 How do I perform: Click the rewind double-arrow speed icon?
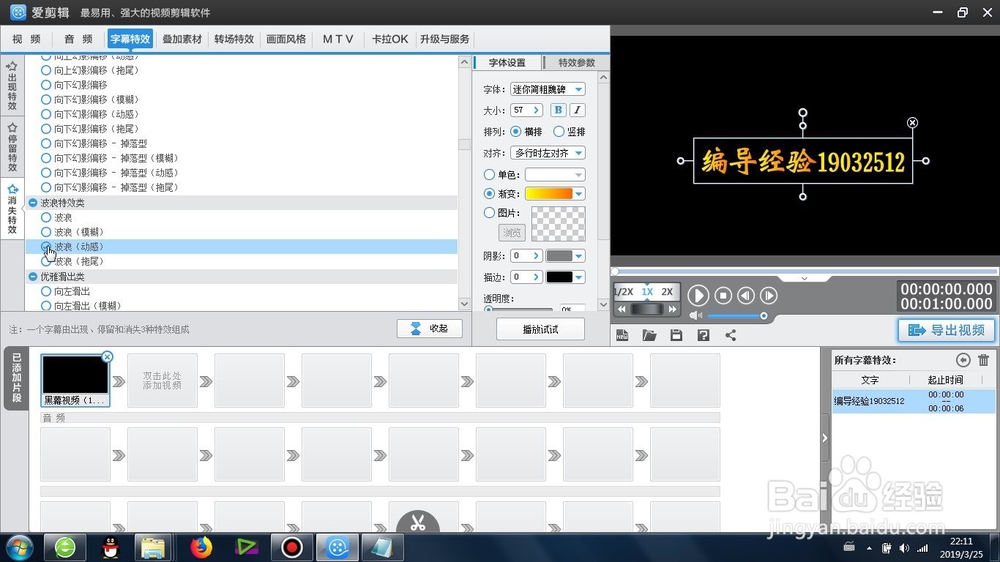pos(622,309)
